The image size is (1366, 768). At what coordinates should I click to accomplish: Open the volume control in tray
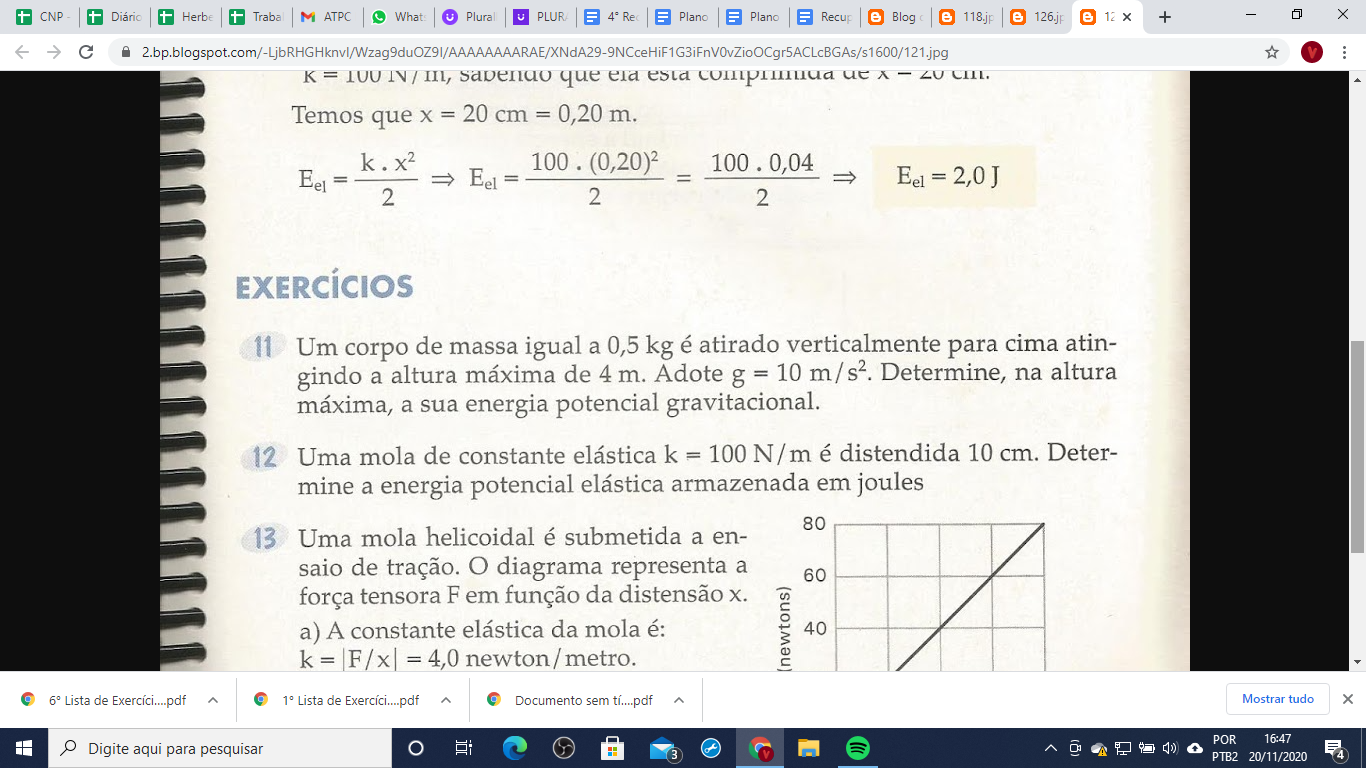(1171, 748)
